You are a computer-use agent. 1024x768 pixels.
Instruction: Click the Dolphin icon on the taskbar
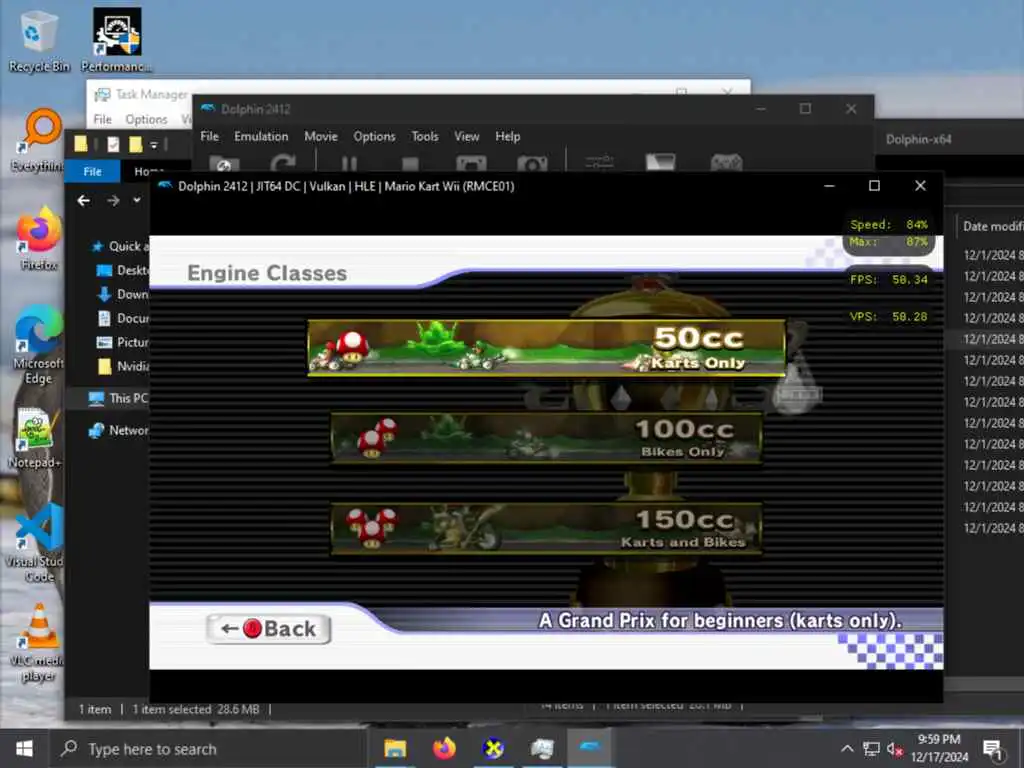(x=590, y=748)
